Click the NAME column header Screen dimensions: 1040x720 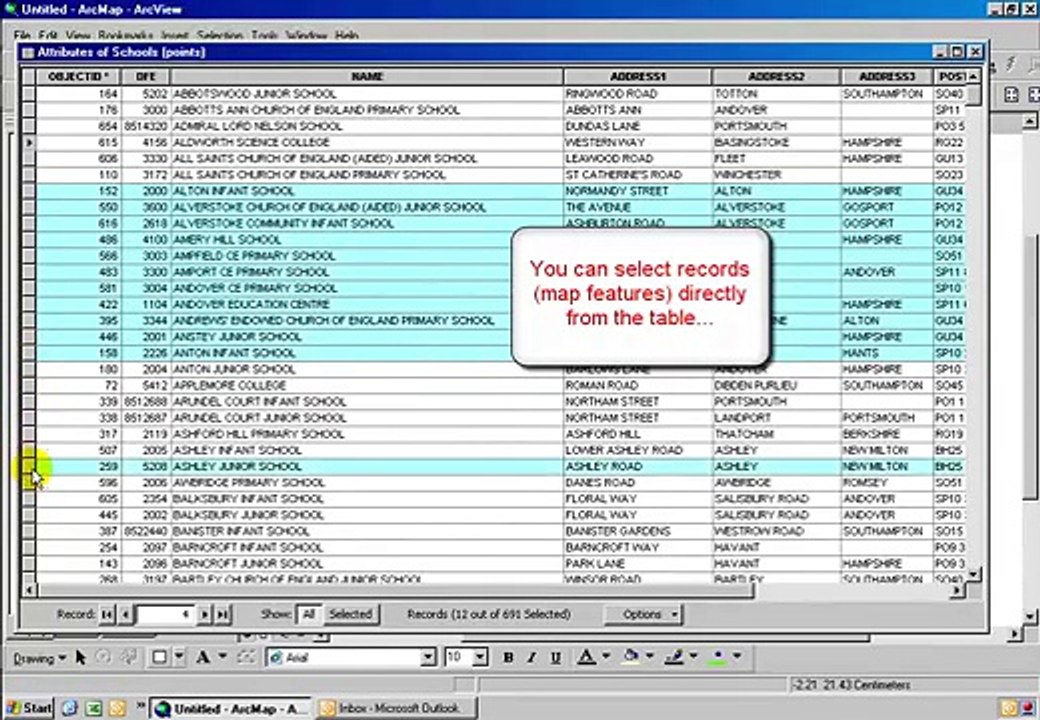[x=367, y=77]
